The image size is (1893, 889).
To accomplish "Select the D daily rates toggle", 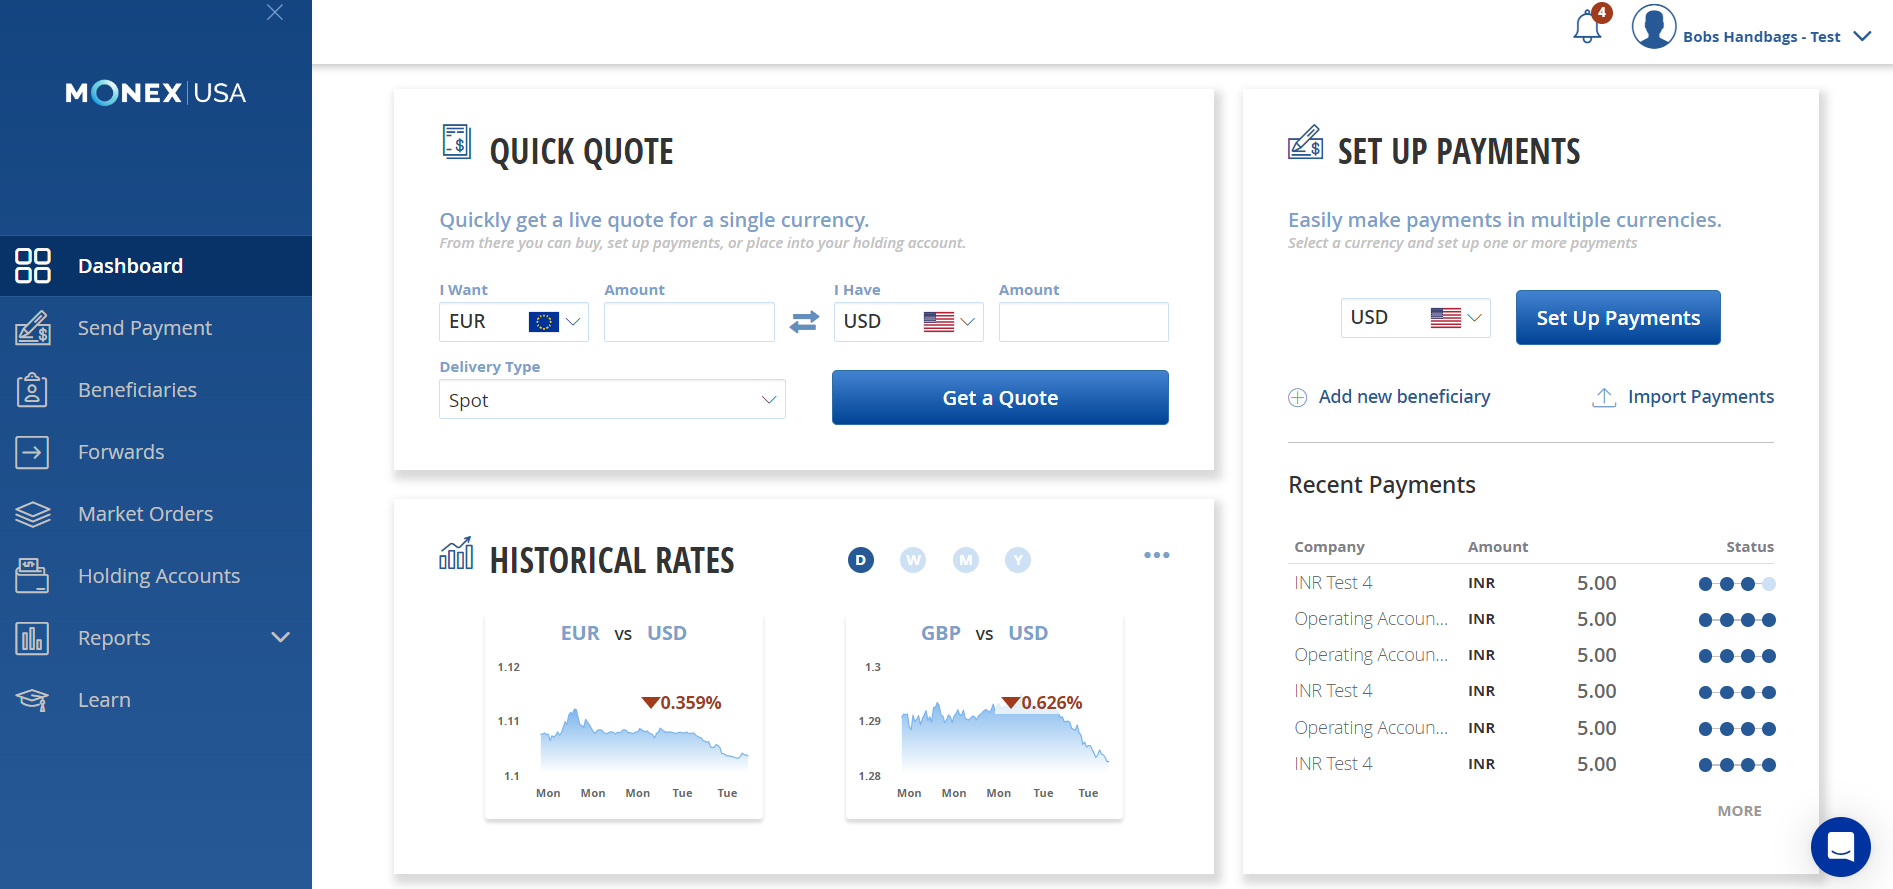I will (861, 560).
